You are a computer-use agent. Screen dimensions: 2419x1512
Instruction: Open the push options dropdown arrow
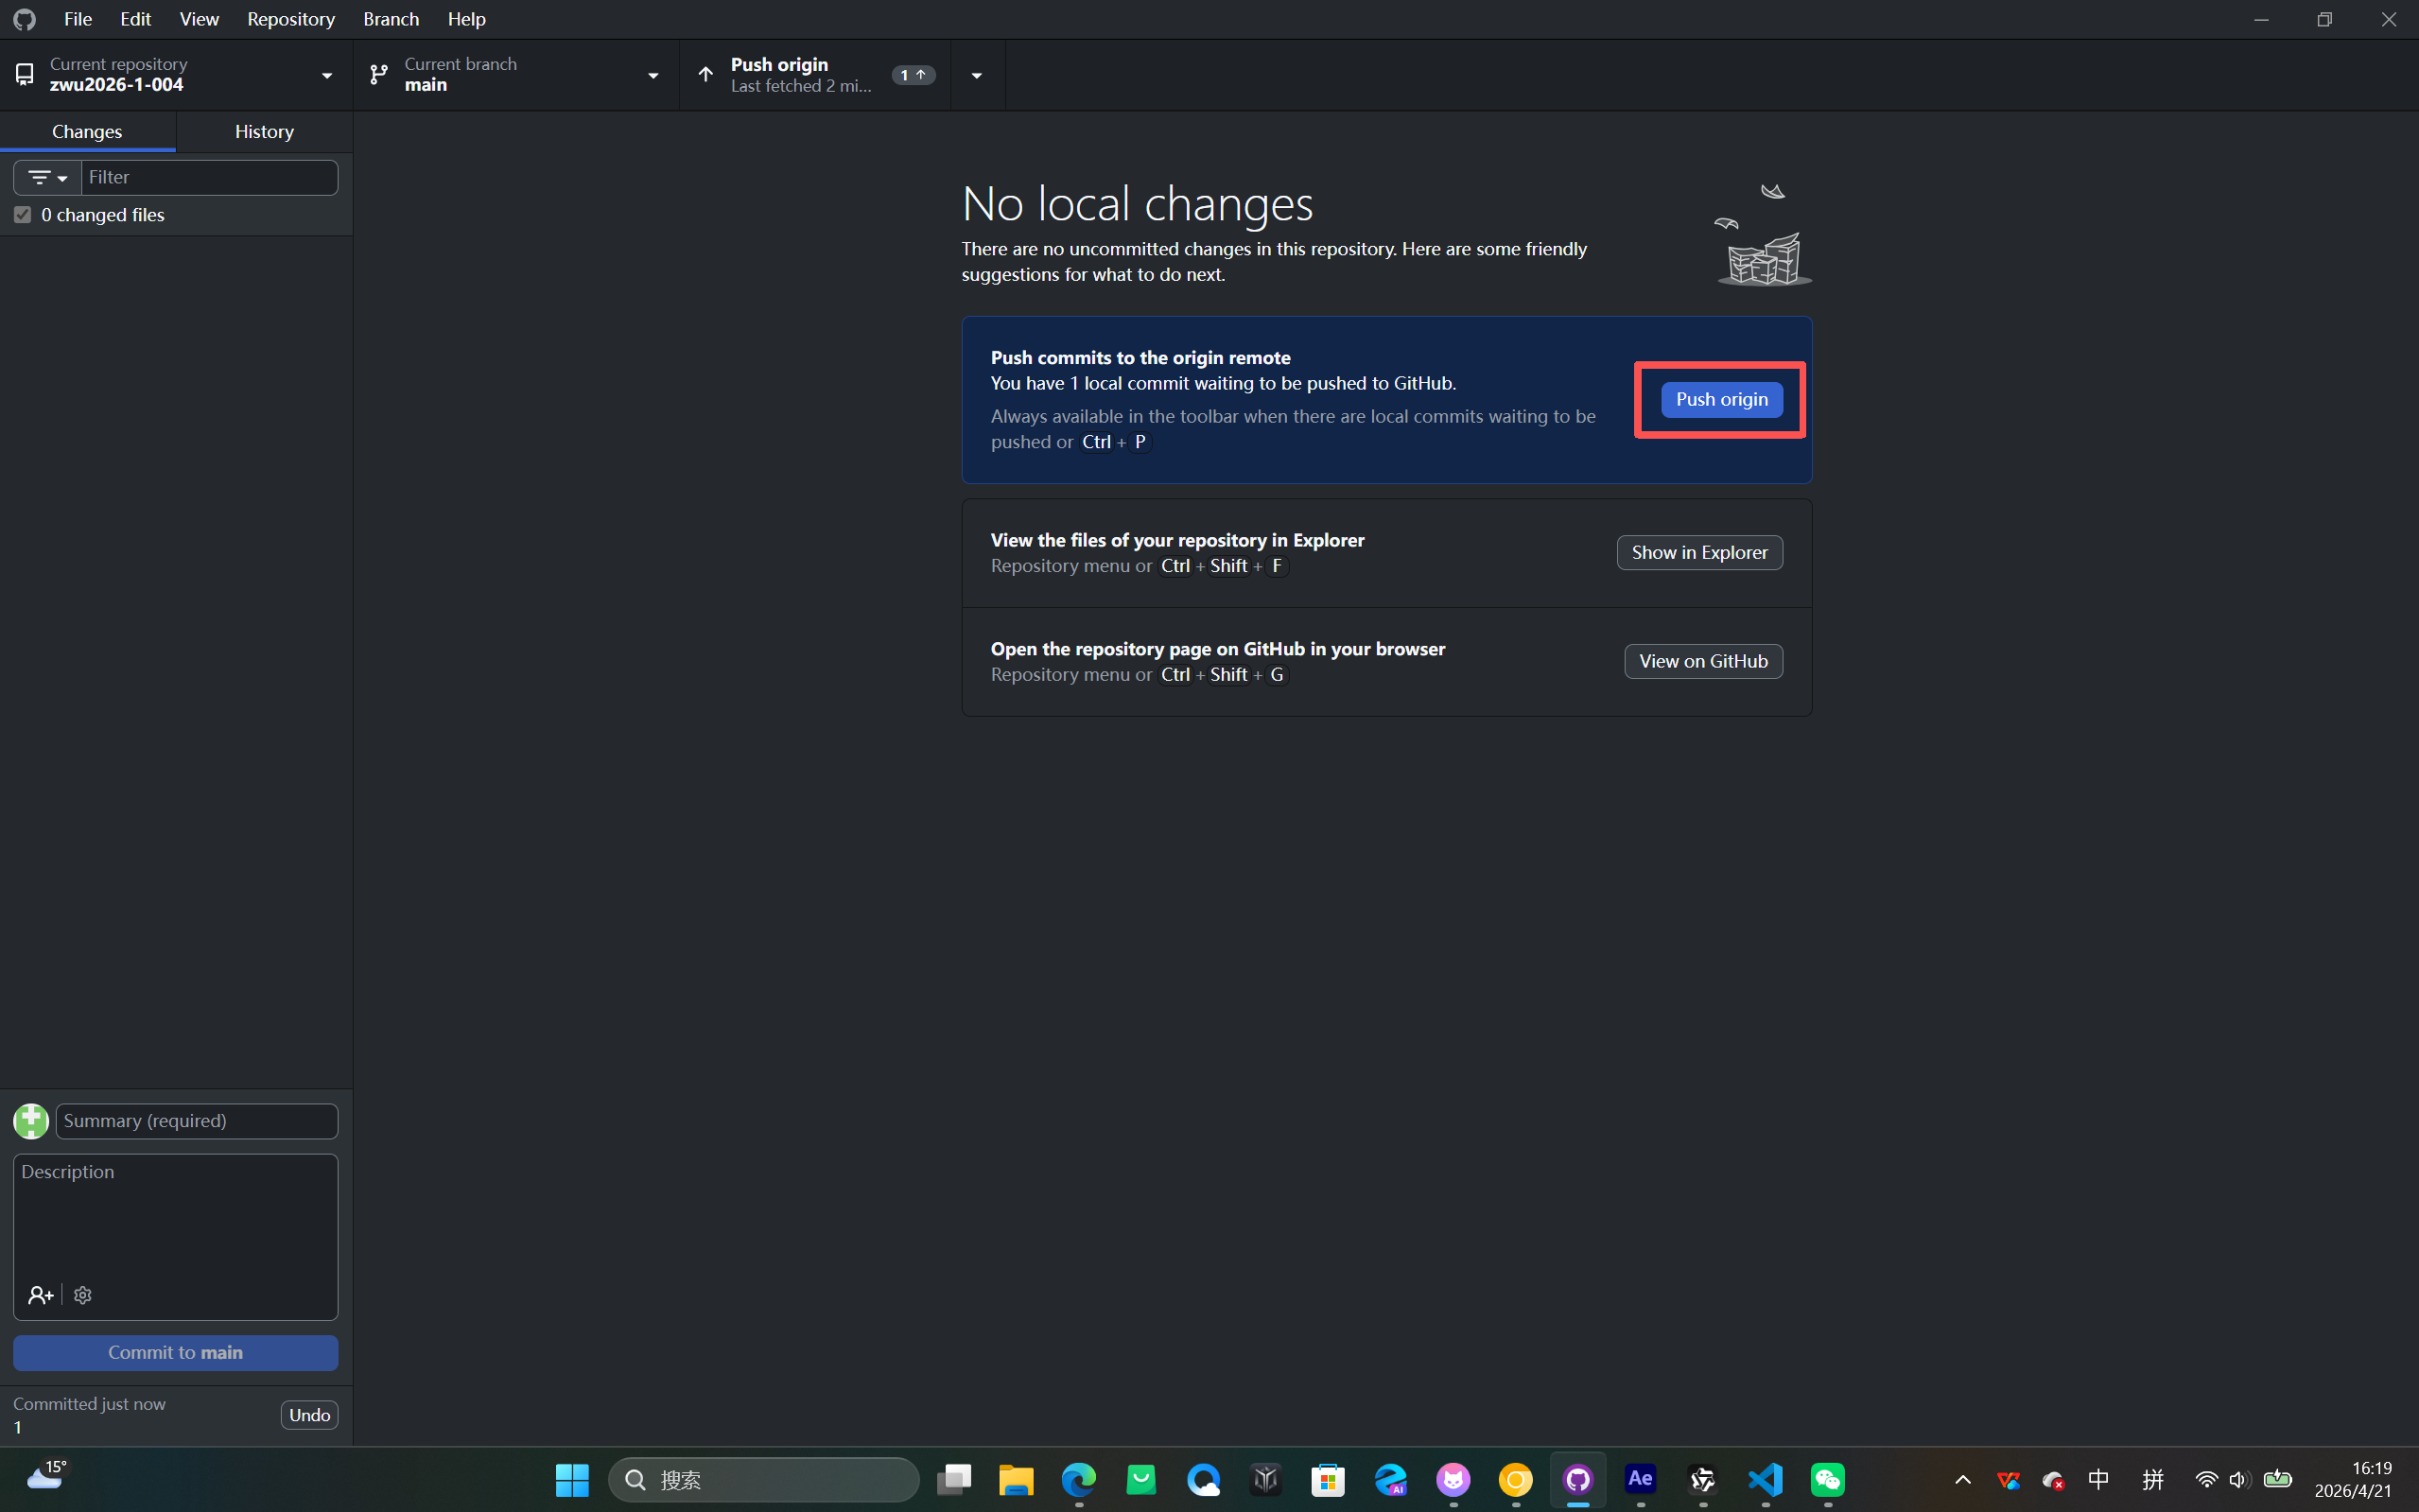(977, 75)
